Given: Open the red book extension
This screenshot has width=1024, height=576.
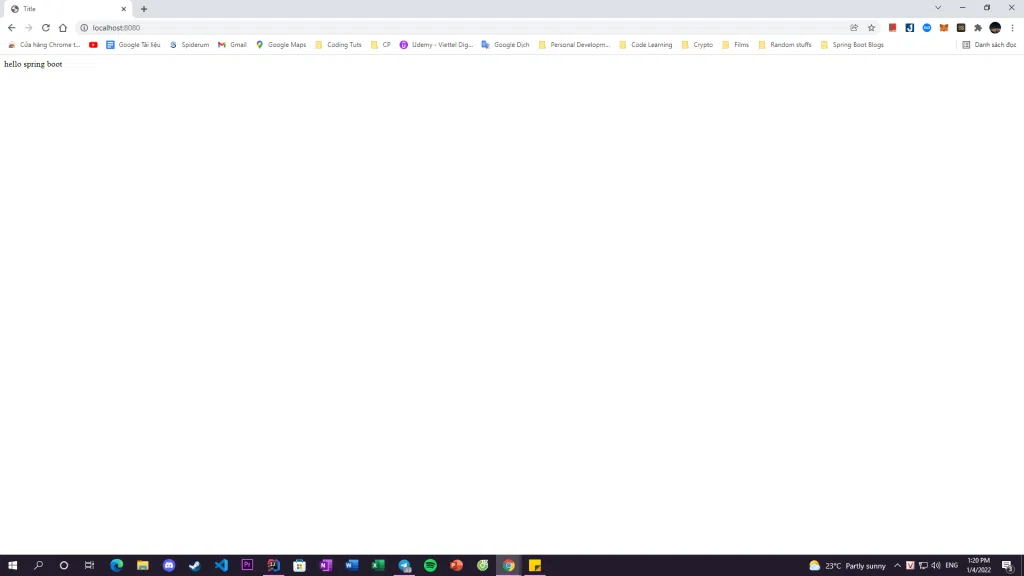Looking at the screenshot, I should click(893, 27).
